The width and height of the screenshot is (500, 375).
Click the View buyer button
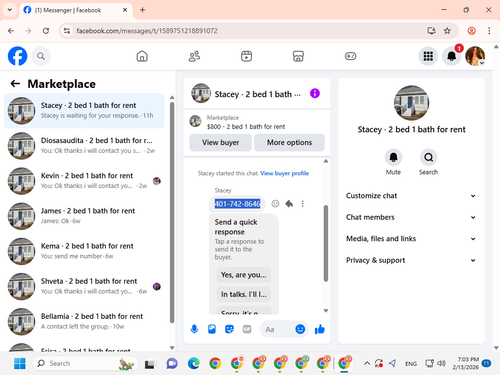point(221,142)
